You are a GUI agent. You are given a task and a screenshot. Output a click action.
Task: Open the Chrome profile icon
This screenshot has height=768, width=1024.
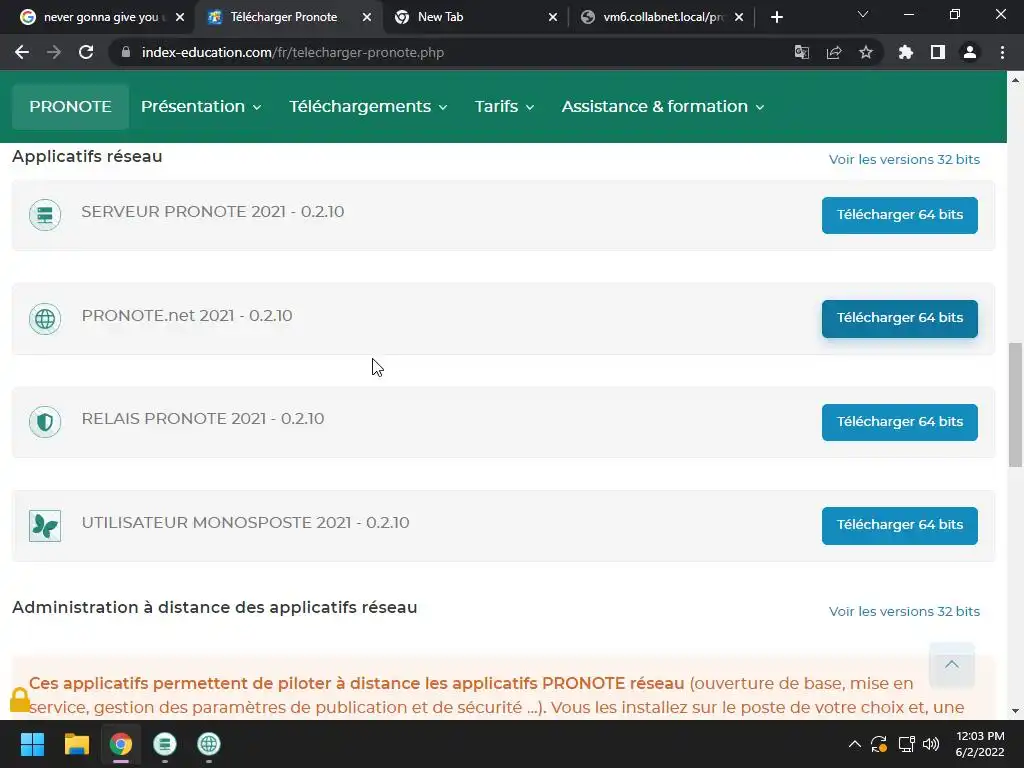pos(970,52)
